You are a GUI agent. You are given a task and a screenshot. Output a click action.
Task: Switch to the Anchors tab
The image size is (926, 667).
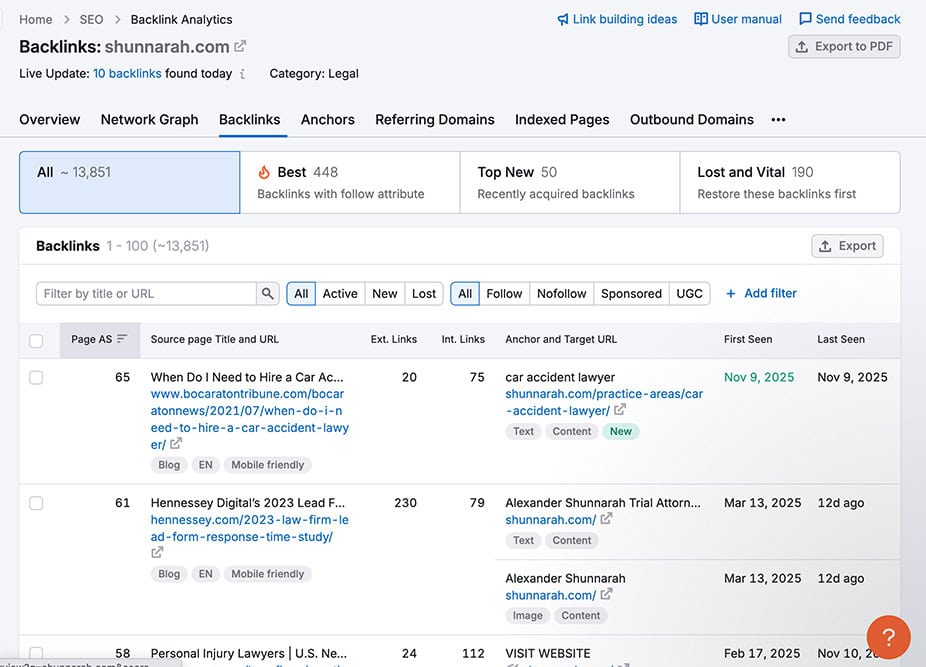327,119
